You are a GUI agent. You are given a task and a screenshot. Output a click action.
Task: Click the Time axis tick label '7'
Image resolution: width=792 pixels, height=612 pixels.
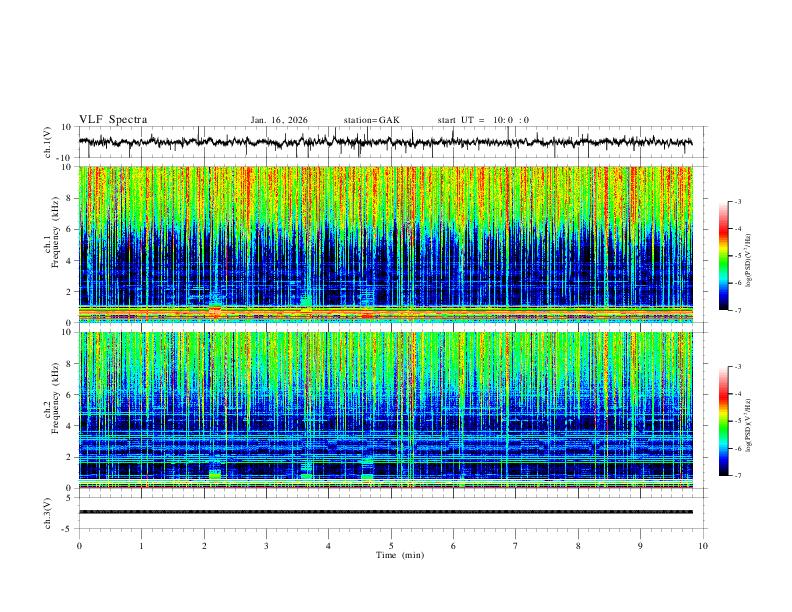[x=516, y=546]
